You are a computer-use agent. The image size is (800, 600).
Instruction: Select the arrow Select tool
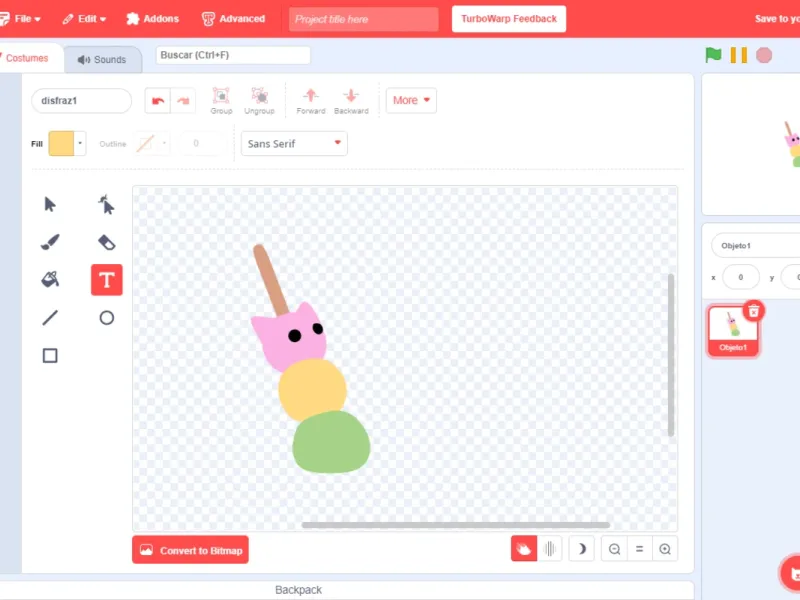pyautogui.click(x=50, y=205)
